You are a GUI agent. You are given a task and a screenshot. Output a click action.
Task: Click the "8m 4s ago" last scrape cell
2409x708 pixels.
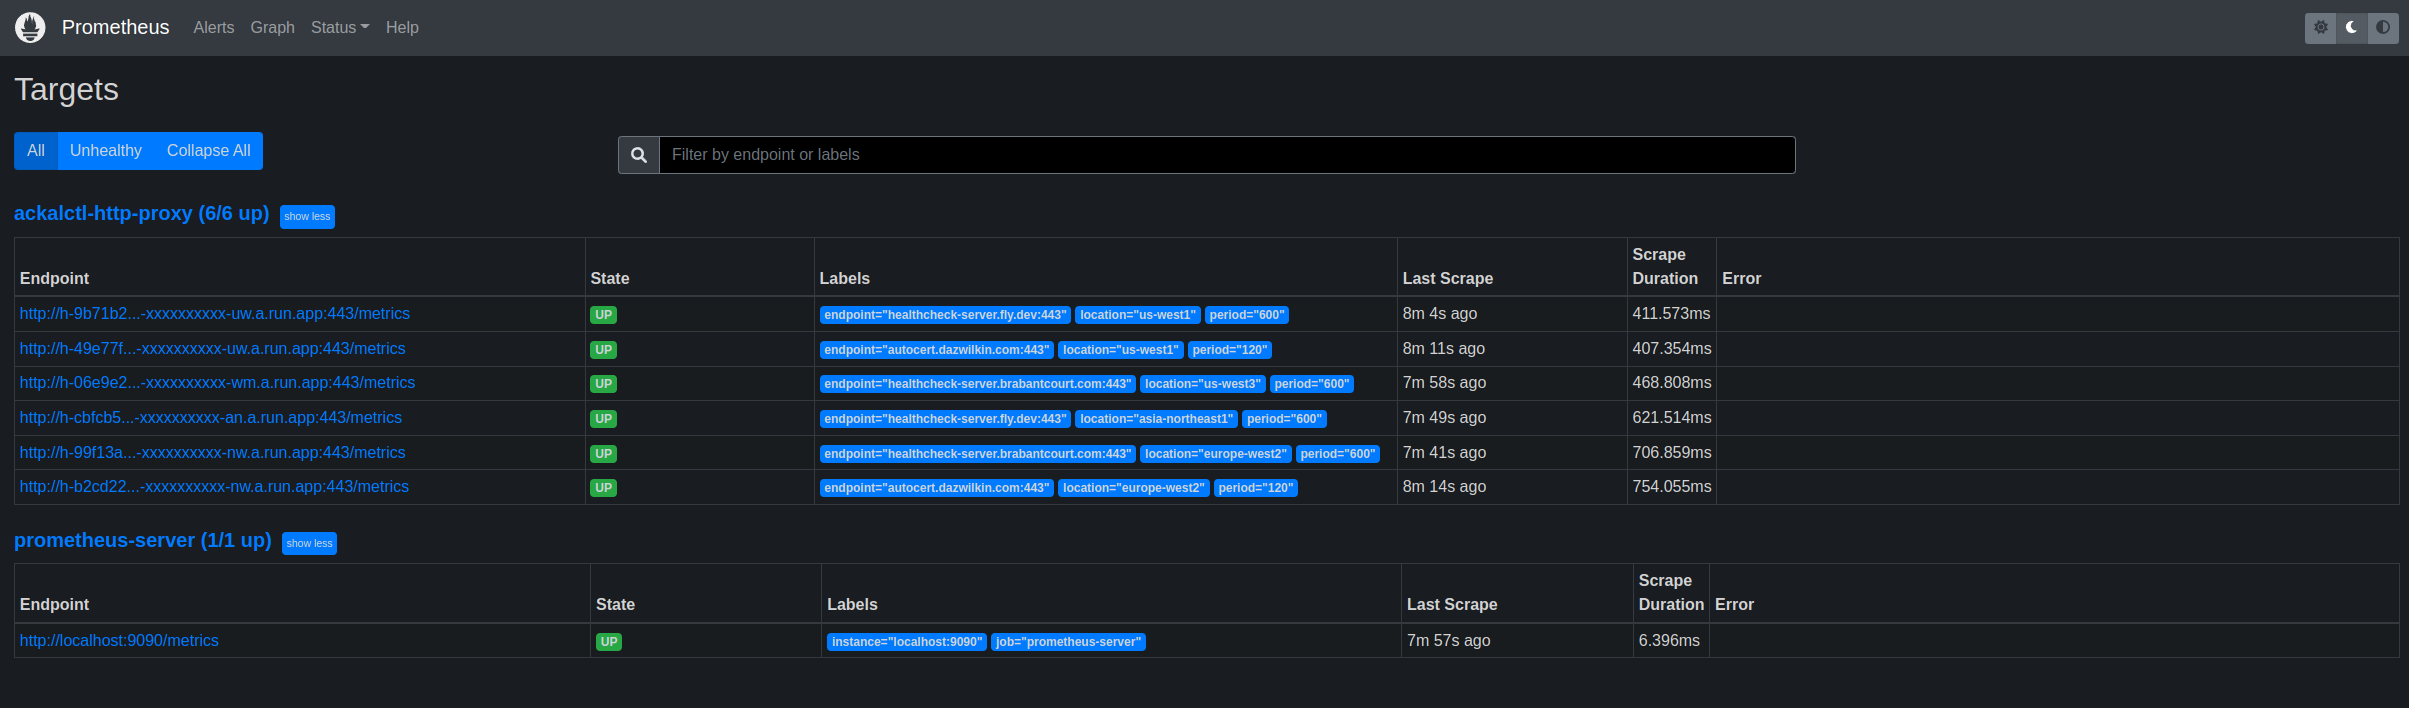coord(1440,314)
